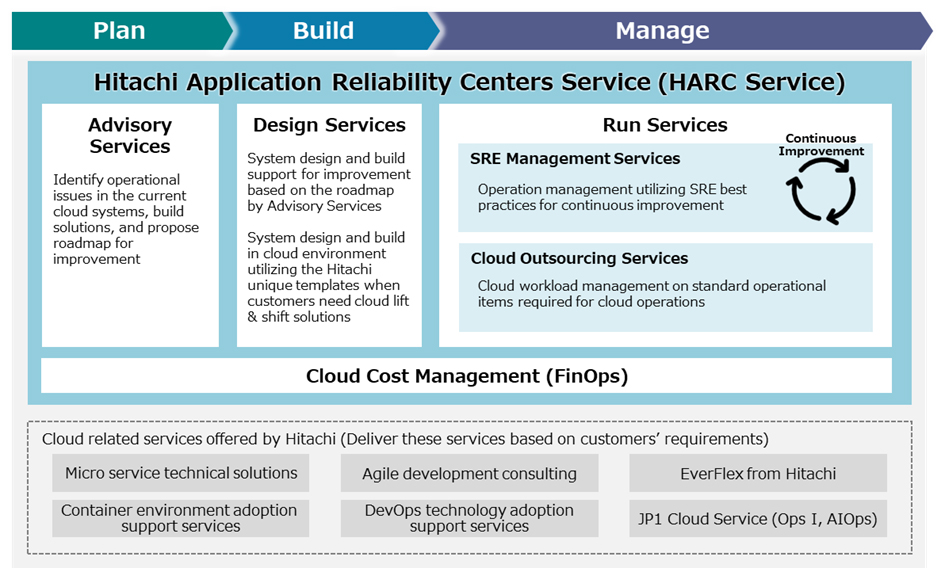Select the Plan phase arrow
The image size is (945, 568).
(x=119, y=31)
